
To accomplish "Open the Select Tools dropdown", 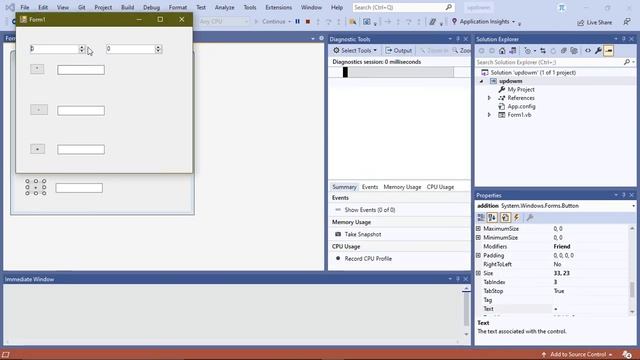I will (x=355, y=50).
